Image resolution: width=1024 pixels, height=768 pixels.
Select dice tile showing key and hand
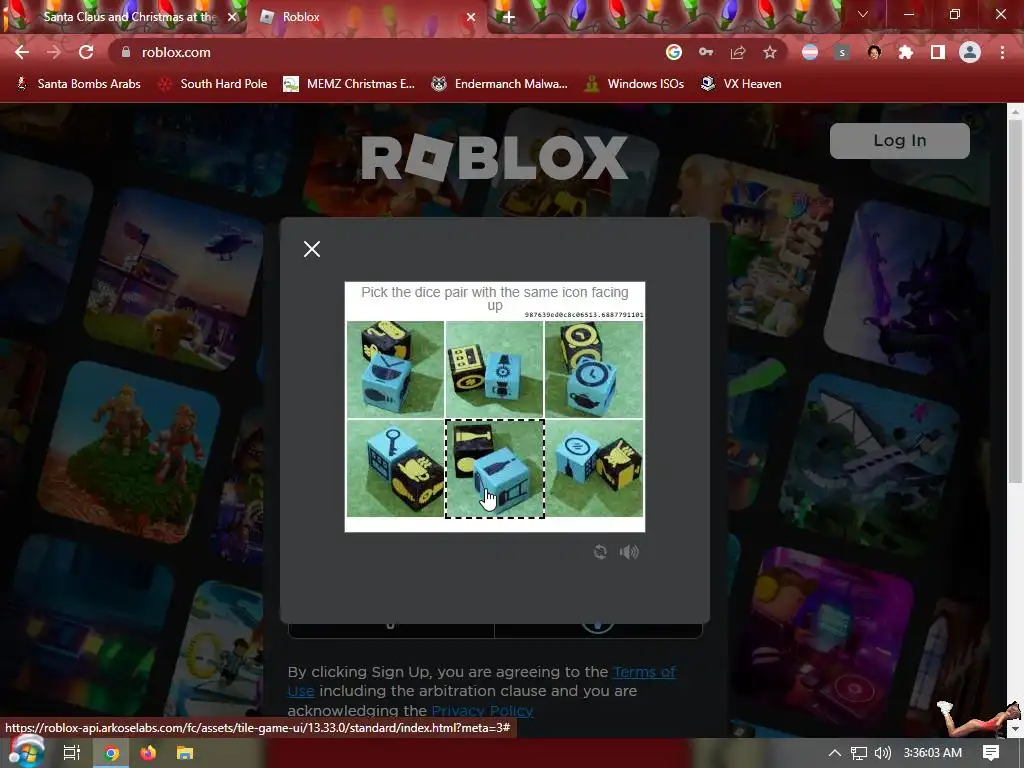pyautogui.click(x=395, y=468)
